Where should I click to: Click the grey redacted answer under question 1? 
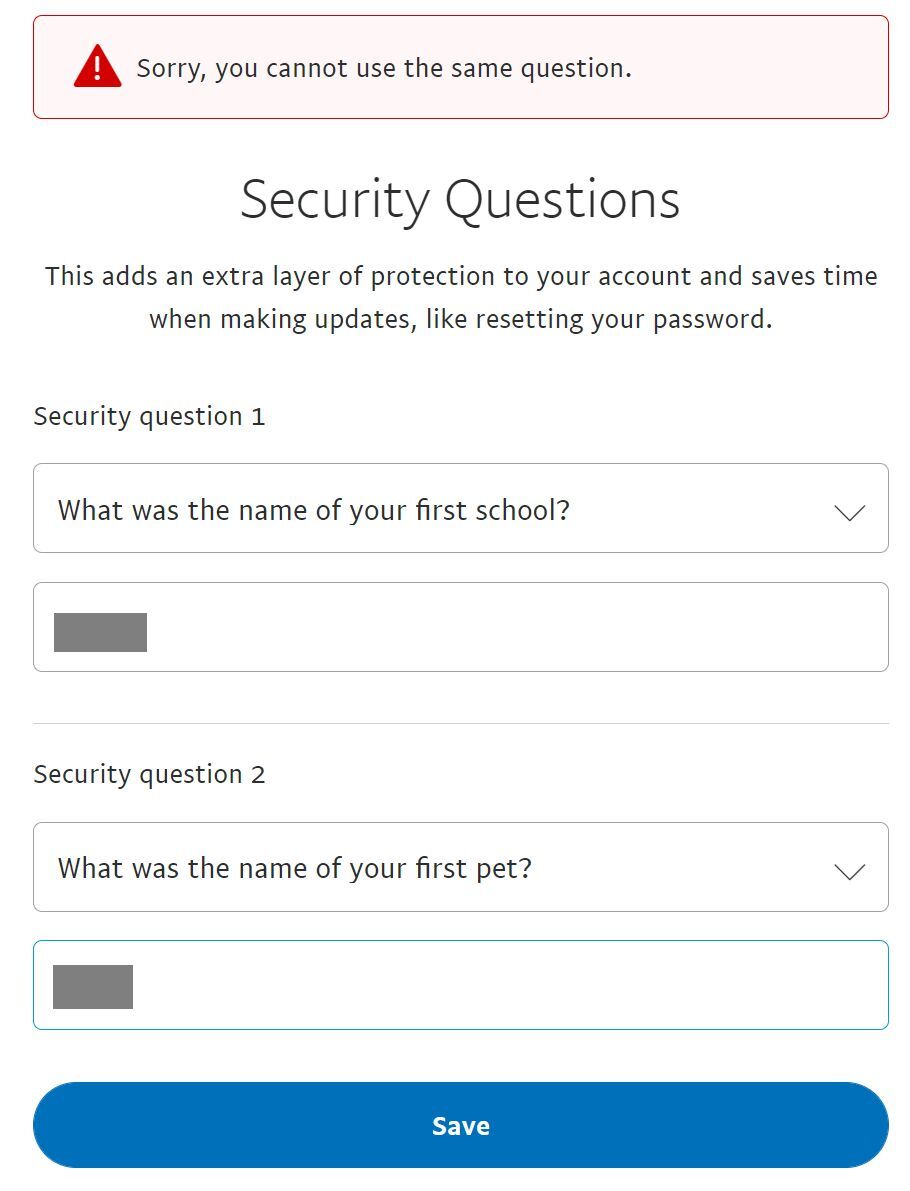pyautogui.click(x=100, y=632)
